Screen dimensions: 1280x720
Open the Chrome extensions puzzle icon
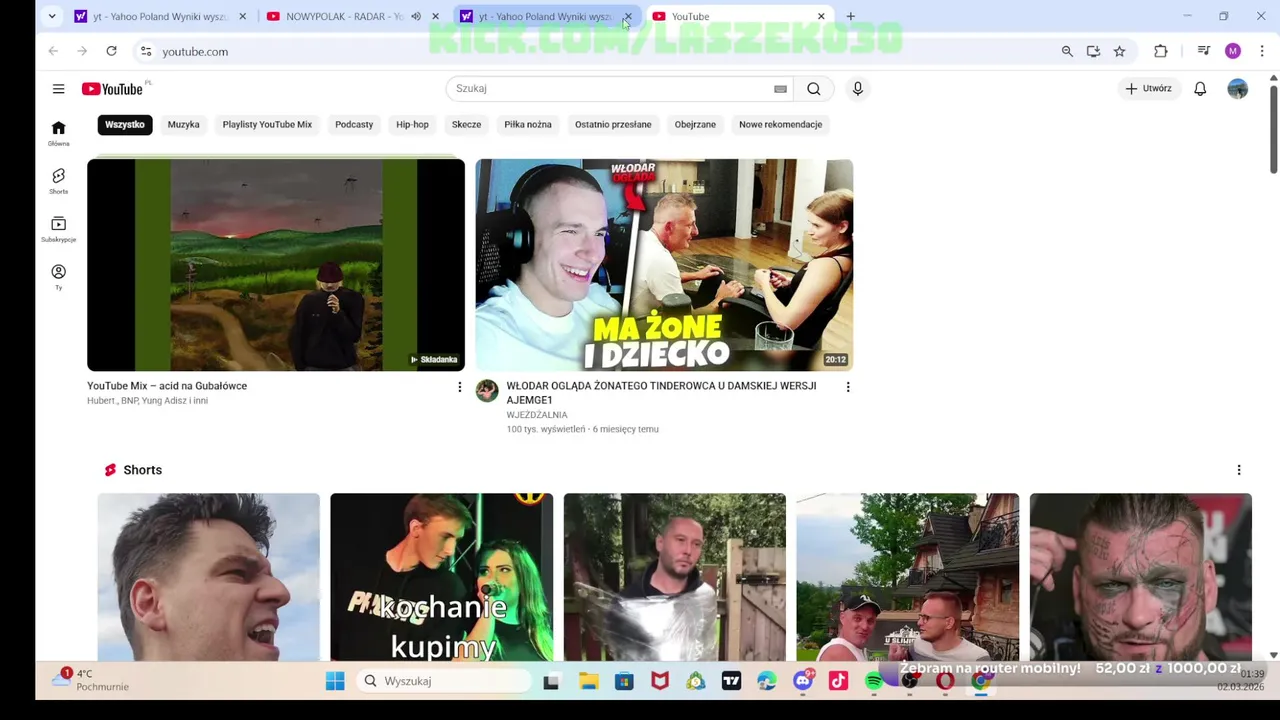coord(1160,51)
